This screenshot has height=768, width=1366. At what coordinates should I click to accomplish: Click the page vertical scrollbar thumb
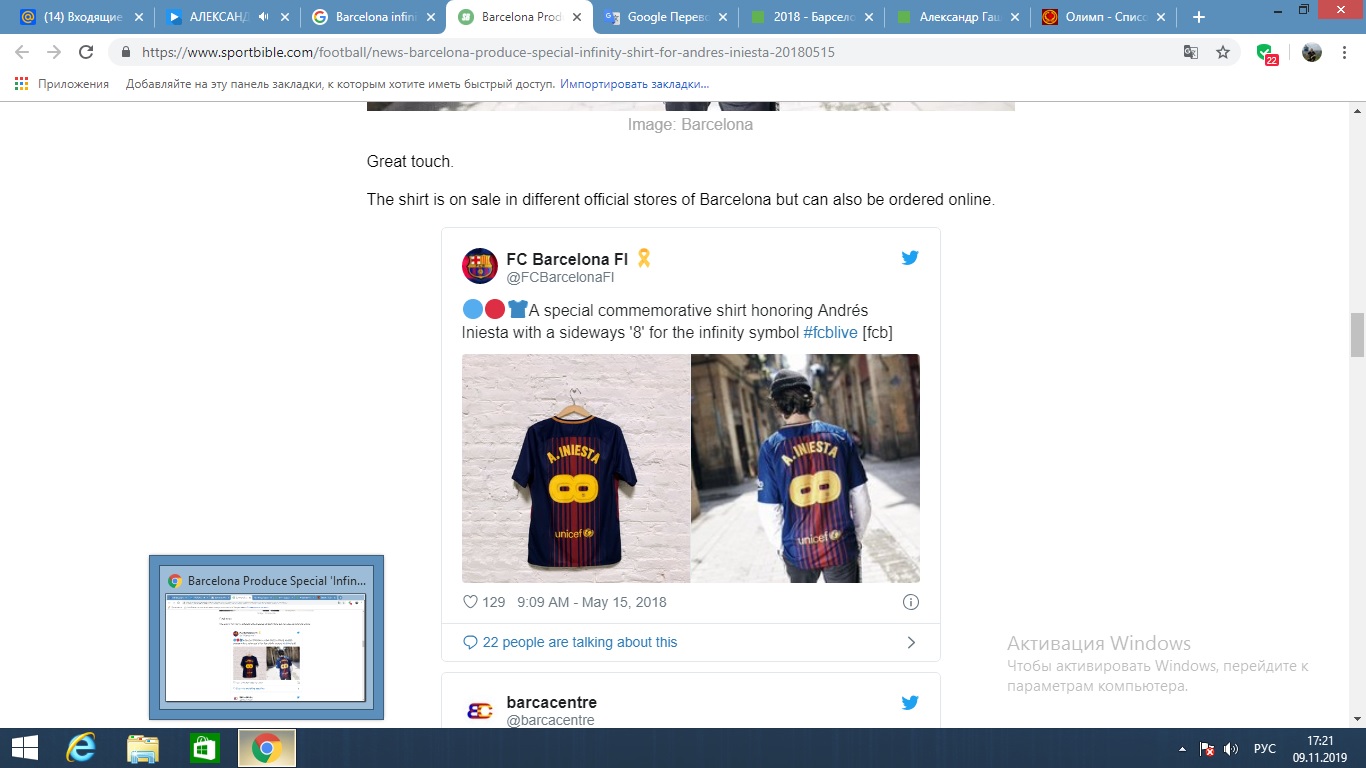click(x=1357, y=334)
